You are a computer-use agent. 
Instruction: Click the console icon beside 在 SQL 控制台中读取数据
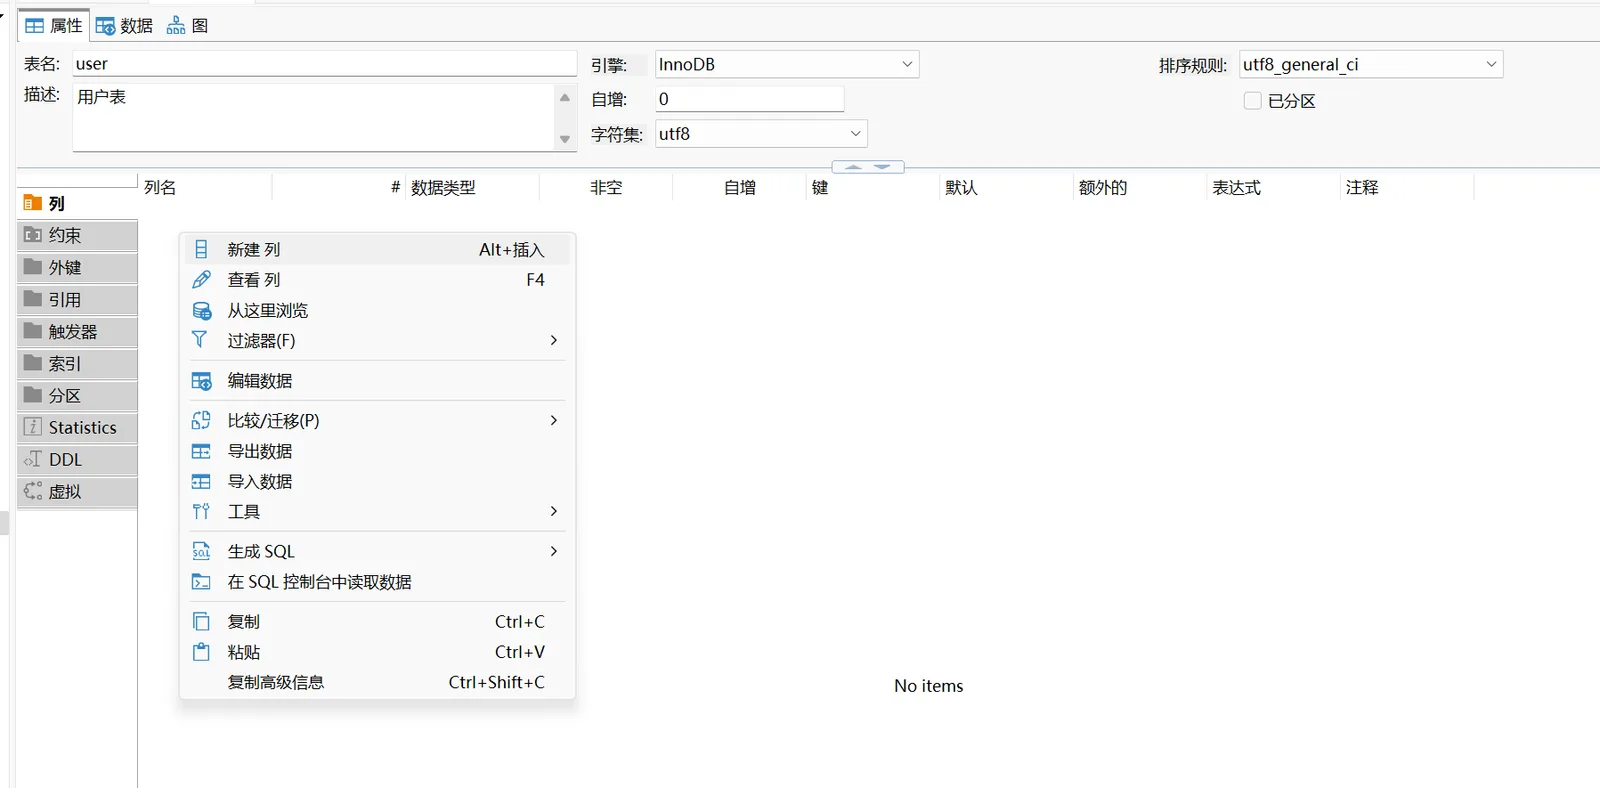201,582
